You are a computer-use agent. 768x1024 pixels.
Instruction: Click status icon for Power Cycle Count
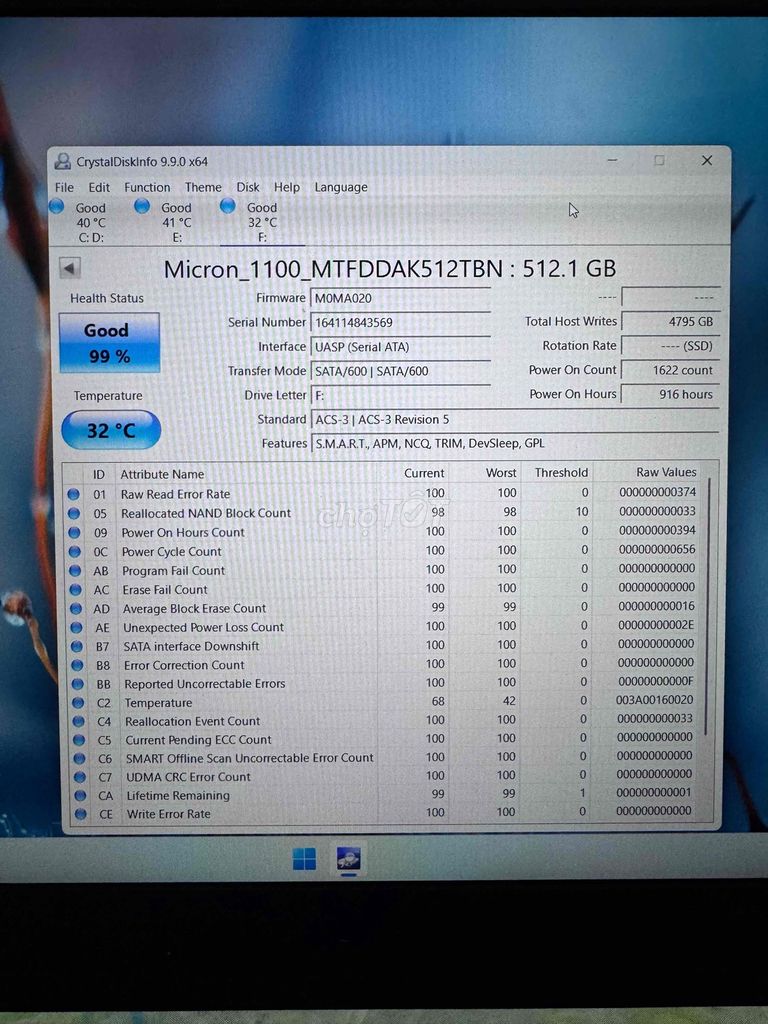click(x=74, y=551)
